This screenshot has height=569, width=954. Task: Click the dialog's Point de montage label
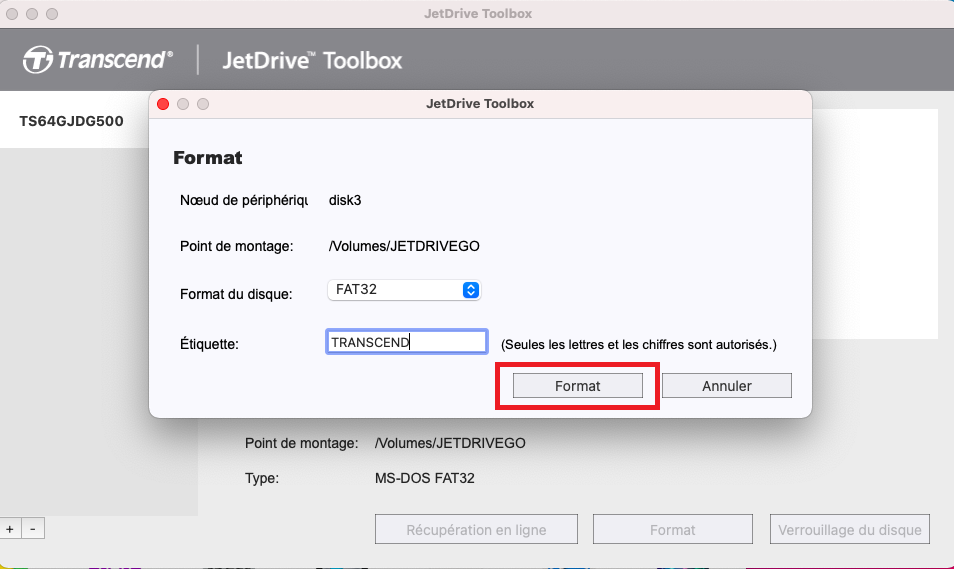tap(237, 246)
